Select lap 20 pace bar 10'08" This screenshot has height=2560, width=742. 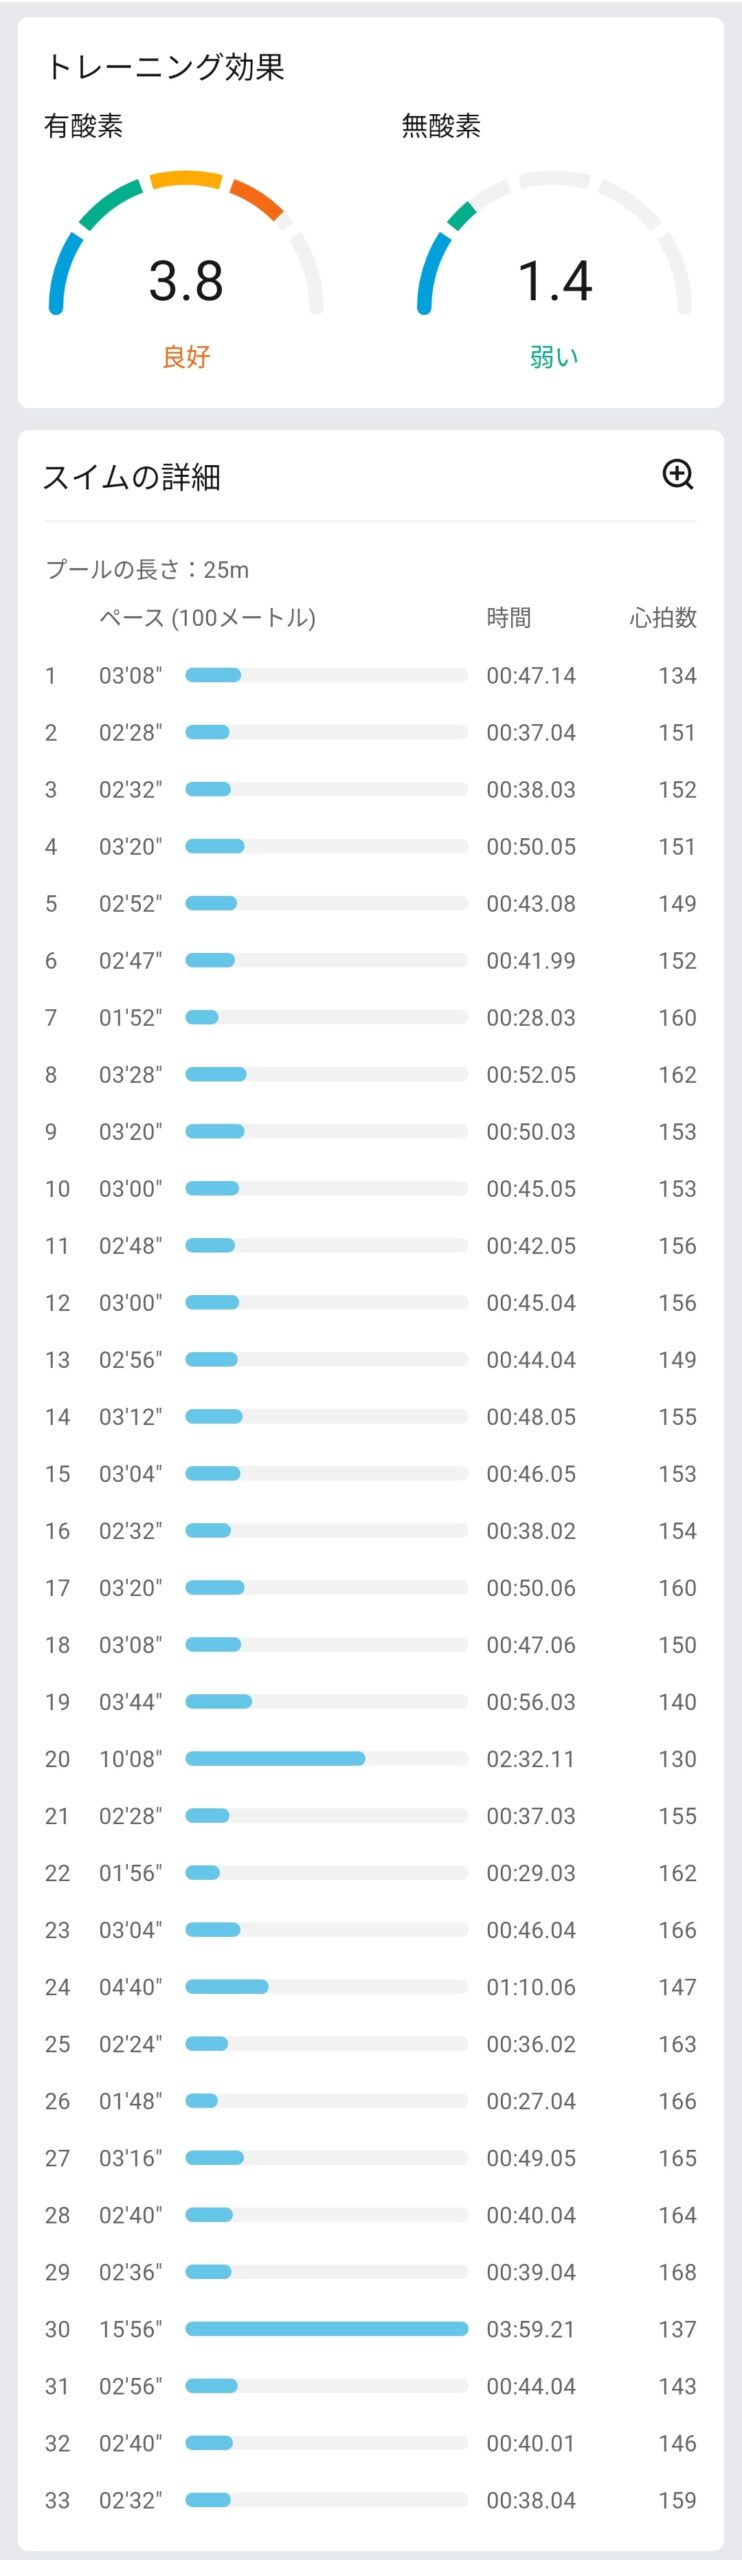click(x=327, y=1759)
